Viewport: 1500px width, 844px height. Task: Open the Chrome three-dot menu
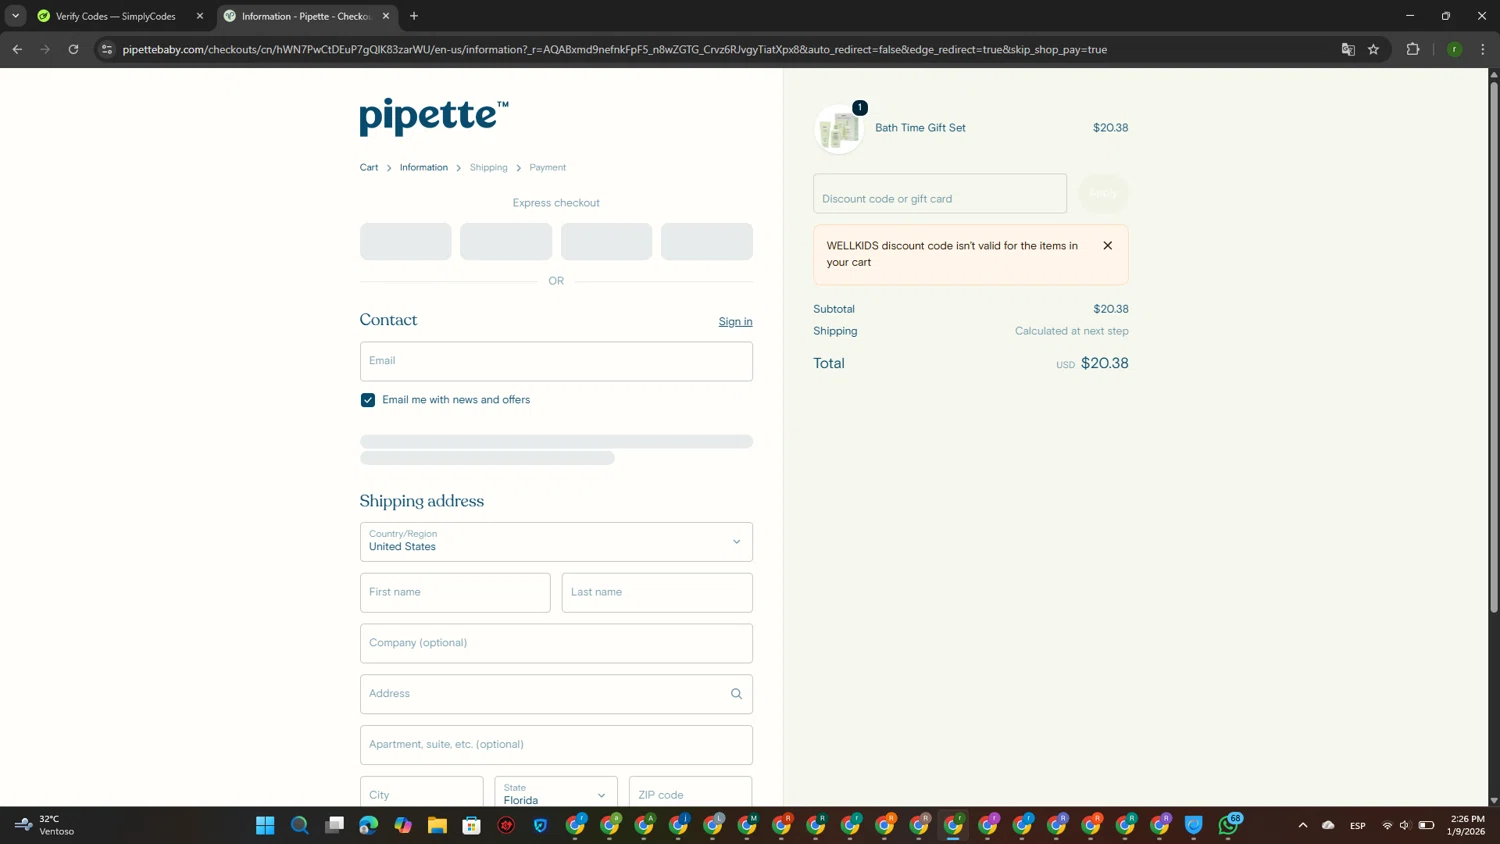[1483, 49]
